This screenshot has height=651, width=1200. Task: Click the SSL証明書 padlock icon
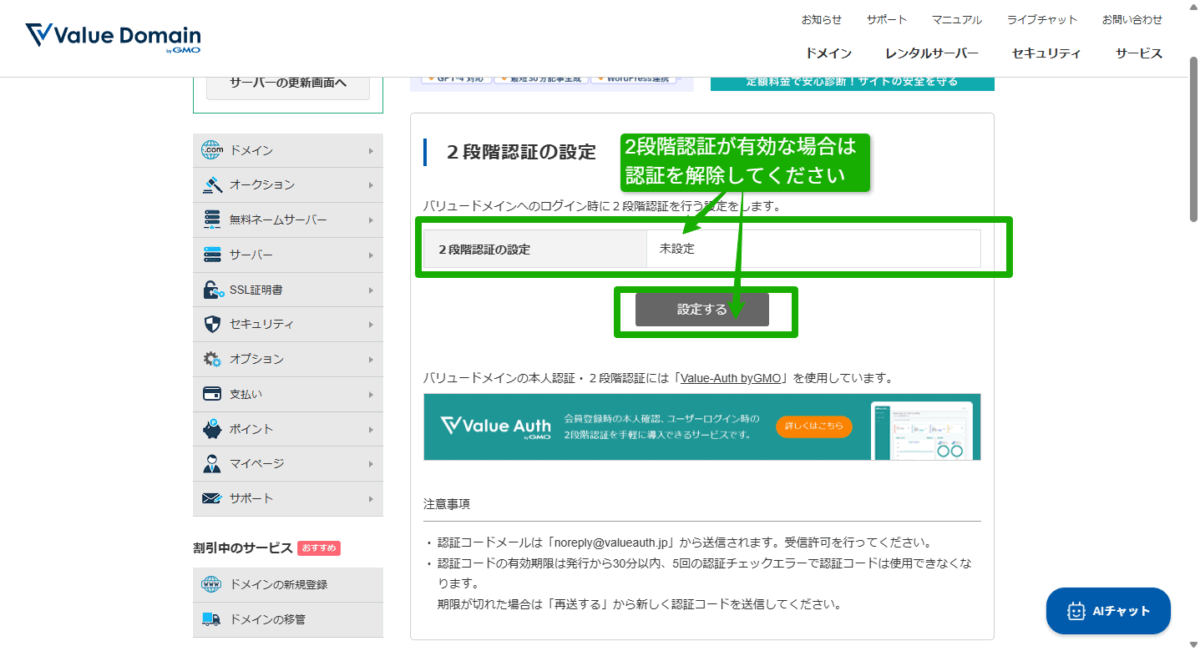211,290
